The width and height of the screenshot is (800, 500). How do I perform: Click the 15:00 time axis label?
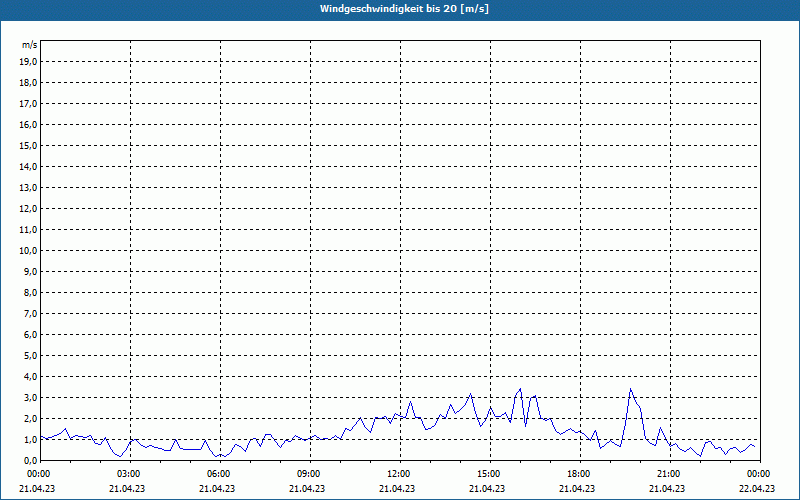(490, 474)
